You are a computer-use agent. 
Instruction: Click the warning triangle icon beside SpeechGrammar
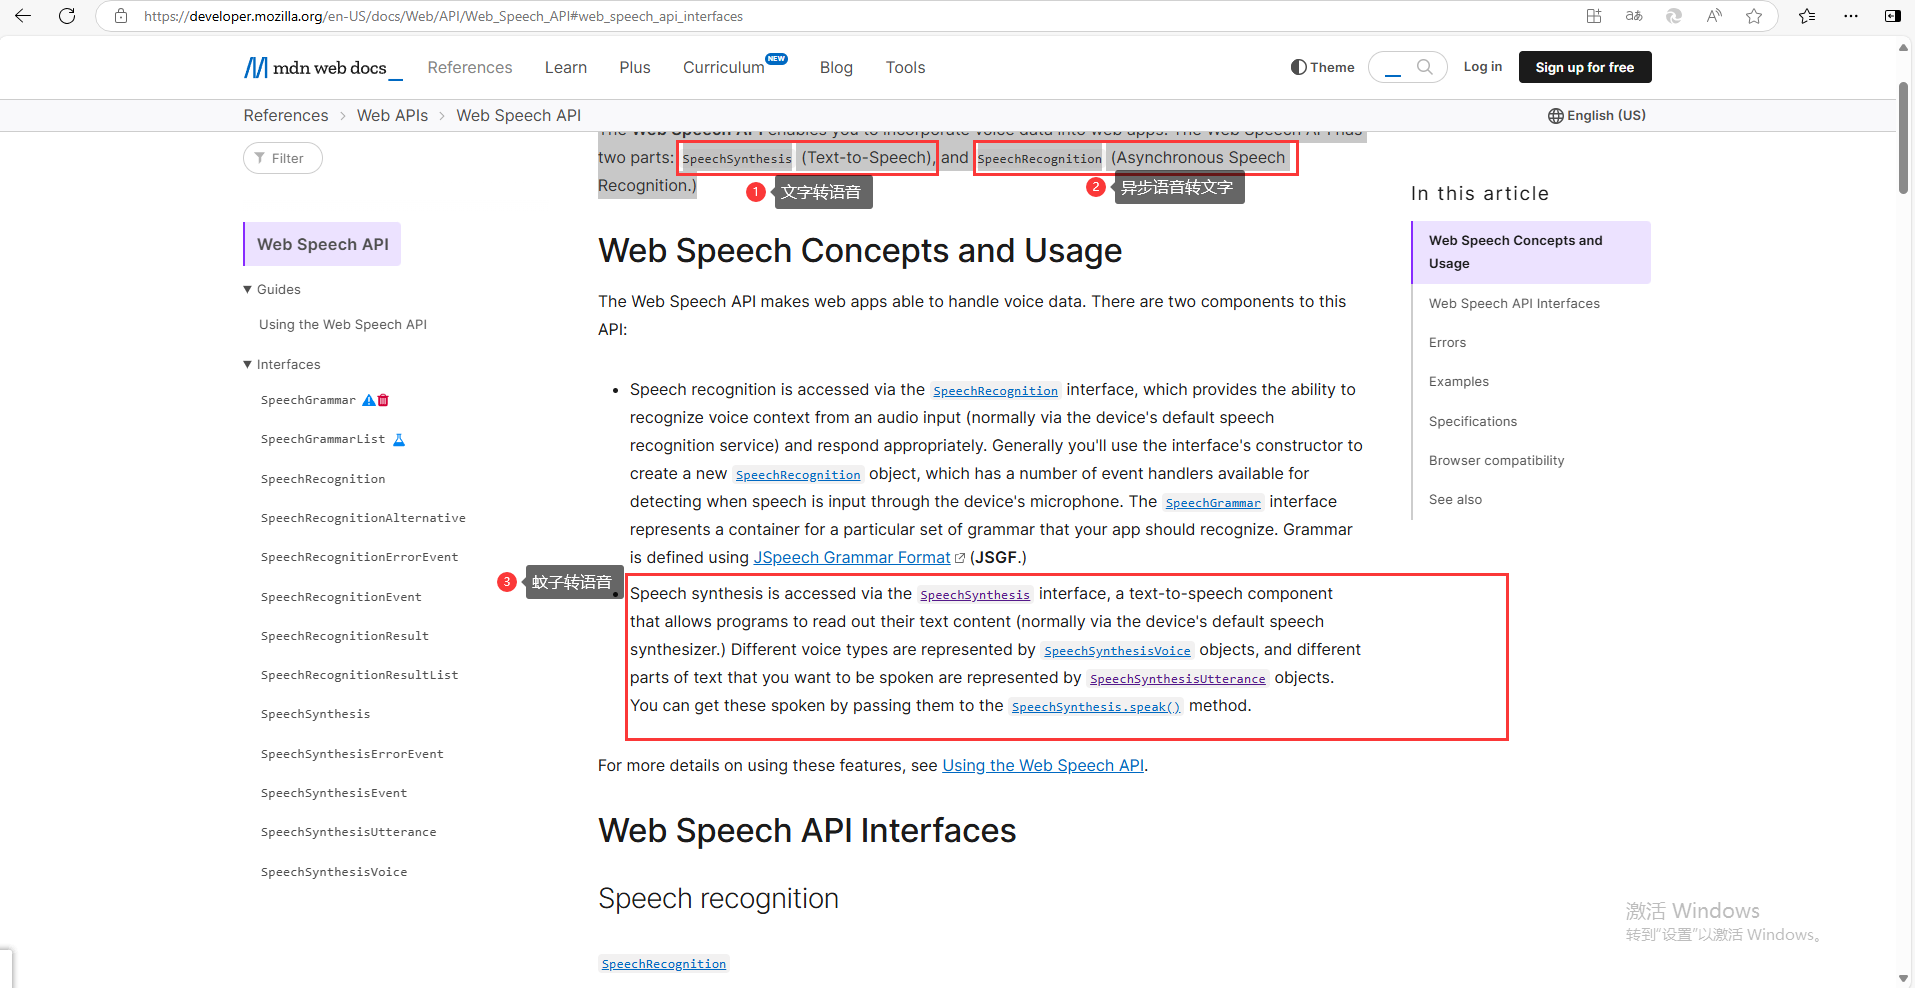368,400
